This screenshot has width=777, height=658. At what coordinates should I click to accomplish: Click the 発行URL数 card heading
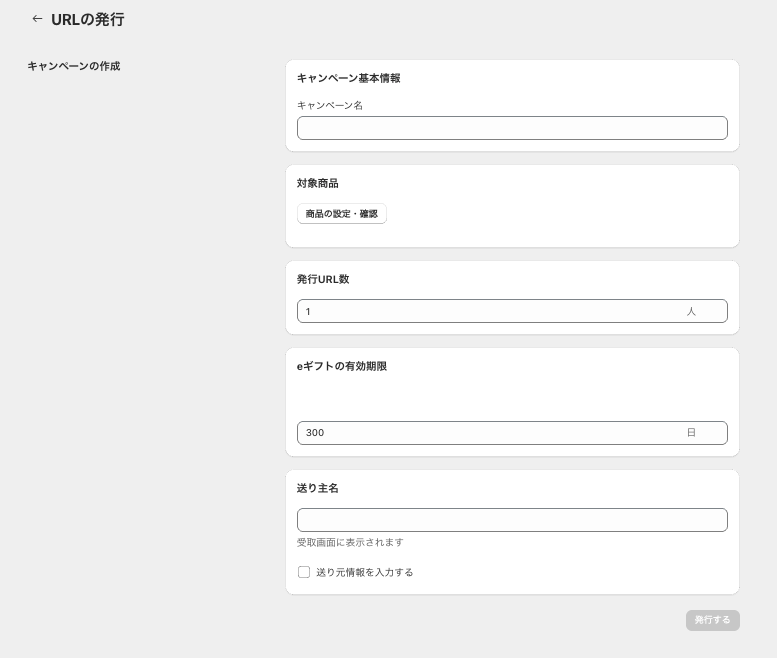point(323,279)
